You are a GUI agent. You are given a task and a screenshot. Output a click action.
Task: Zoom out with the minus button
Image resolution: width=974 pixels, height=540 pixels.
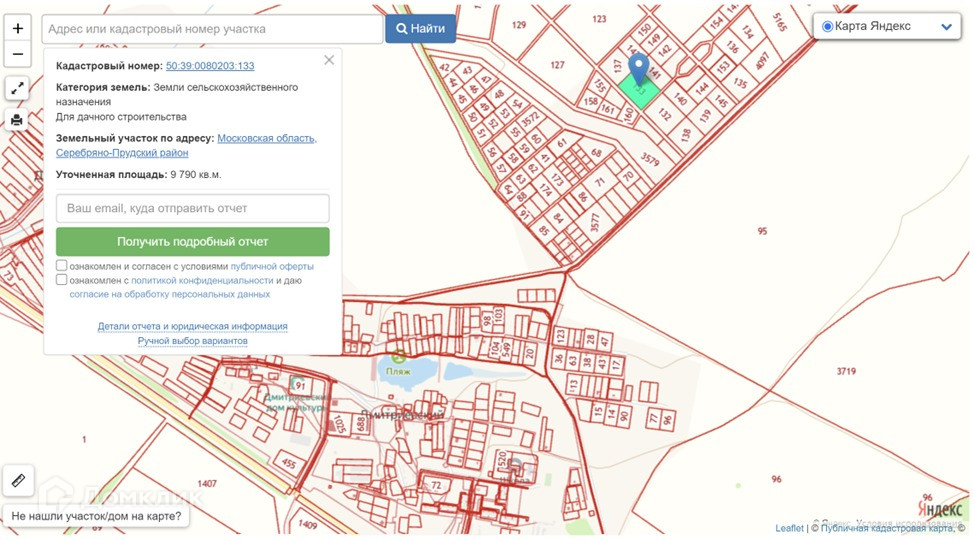(x=17, y=54)
